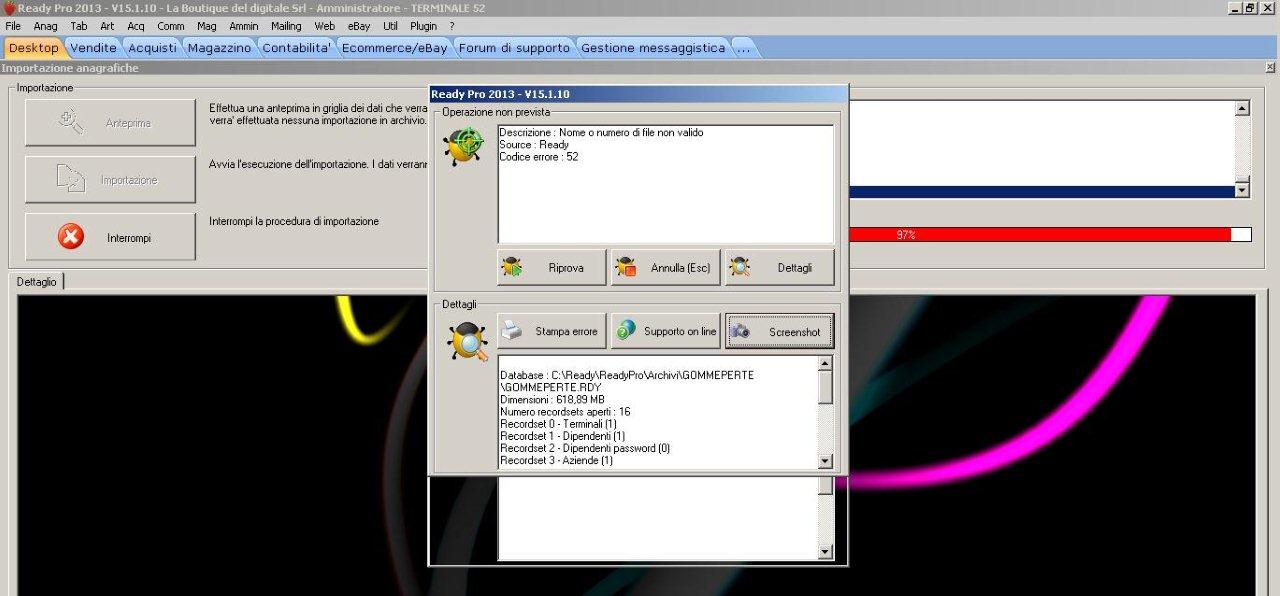Image resolution: width=1280 pixels, height=596 pixels.
Task: Click 'Dimensioni : 618,89 MB' text
Action: point(552,399)
